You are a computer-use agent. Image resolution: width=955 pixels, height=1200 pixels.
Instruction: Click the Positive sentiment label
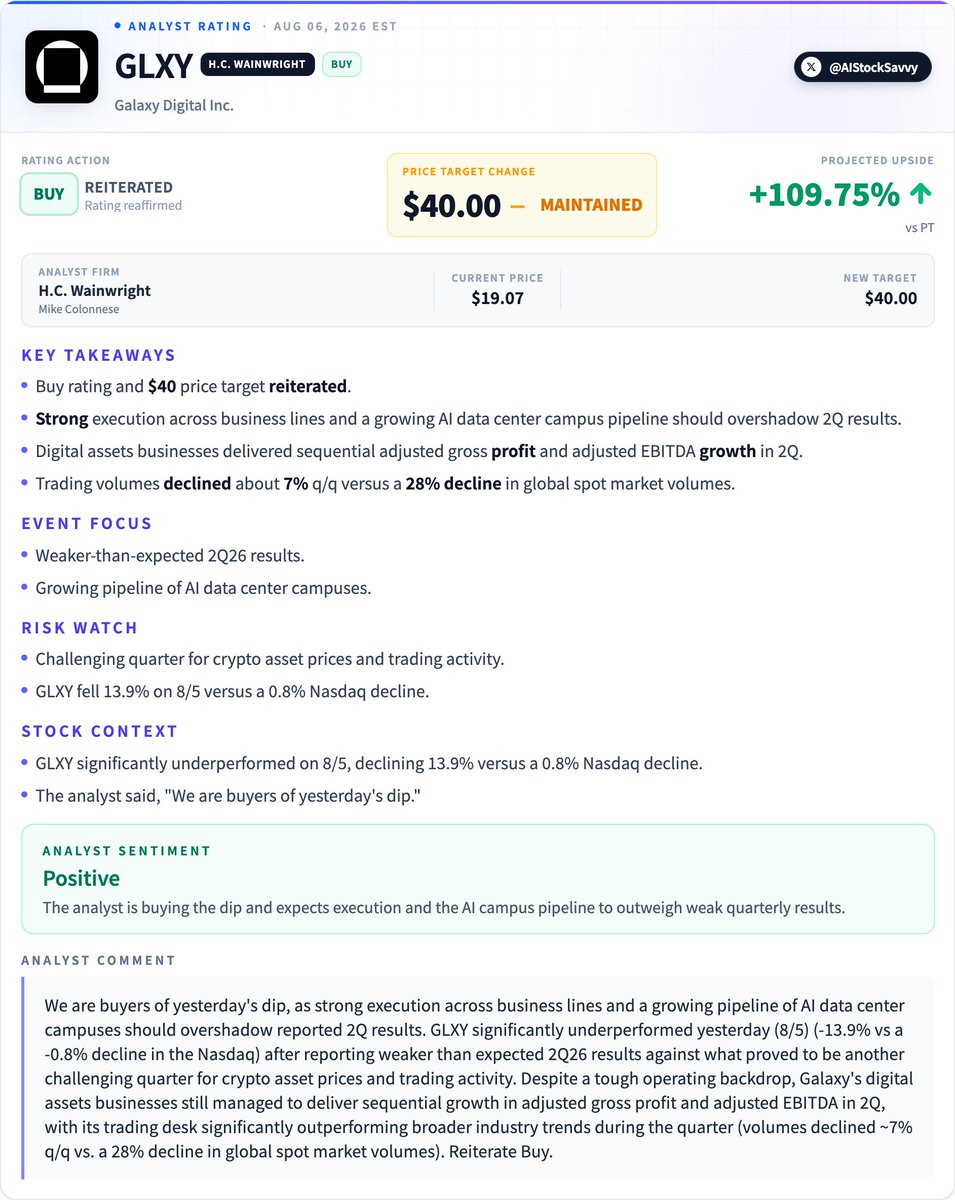click(x=81, y=878)
